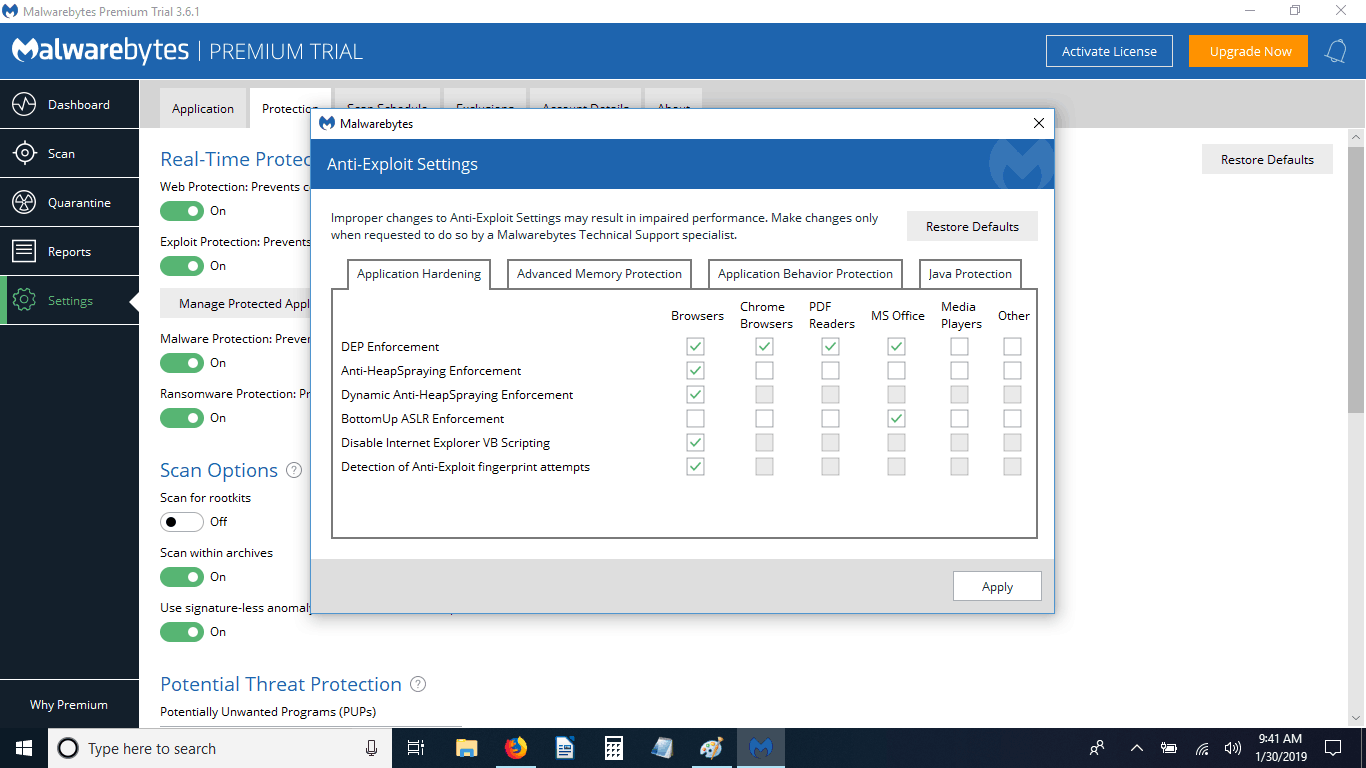Open the notifications bell icon
The image size is (1366, 768).
[x=1336, y=51]
